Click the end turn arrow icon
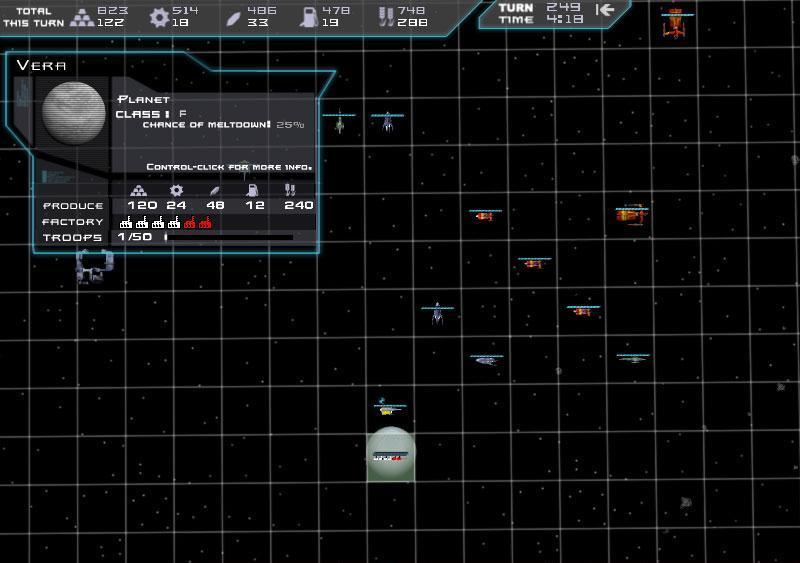Viewport: 800px width, 563px height. click(604, 10)
